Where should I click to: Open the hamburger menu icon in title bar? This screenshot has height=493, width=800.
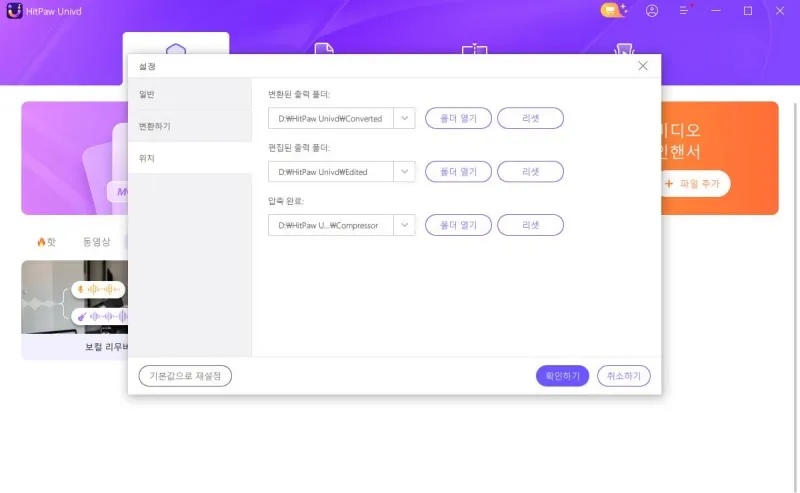(x=684, y=11)
